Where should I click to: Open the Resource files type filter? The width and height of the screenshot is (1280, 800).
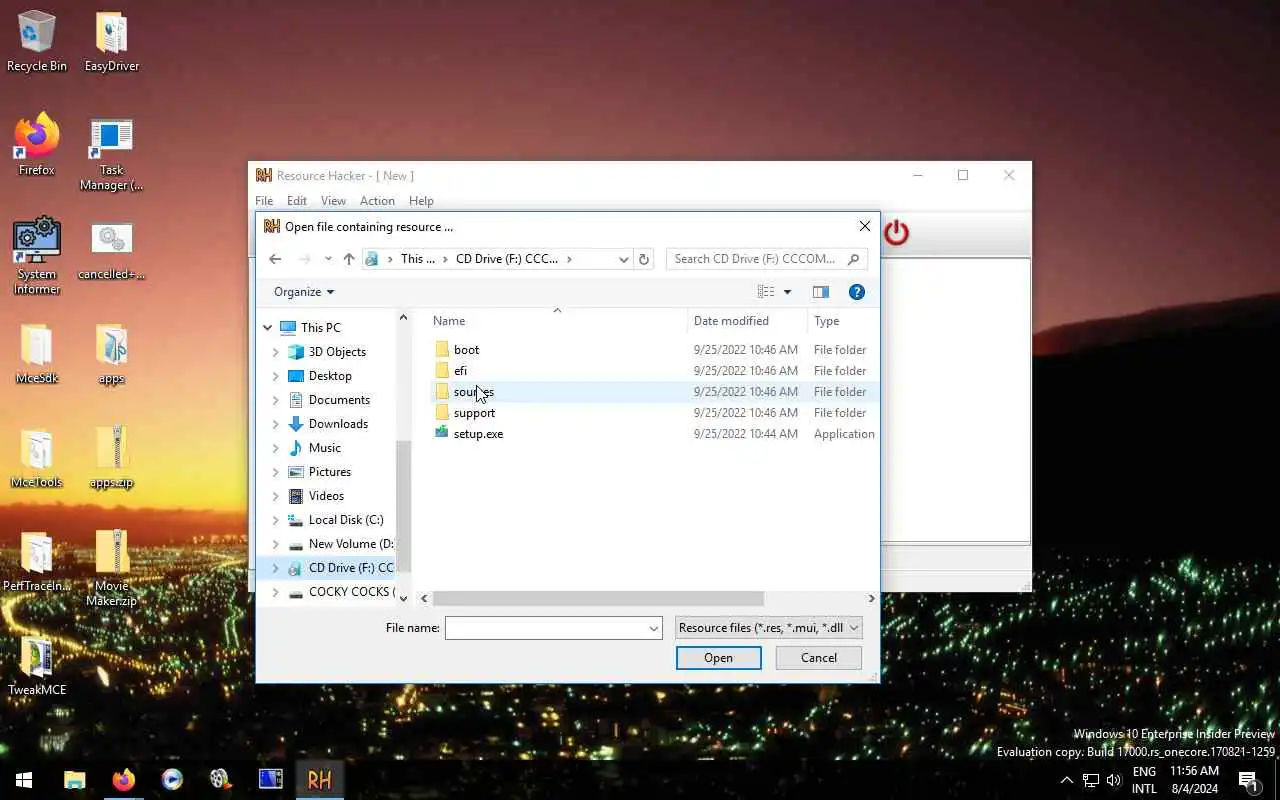click(x=768, y=628)
